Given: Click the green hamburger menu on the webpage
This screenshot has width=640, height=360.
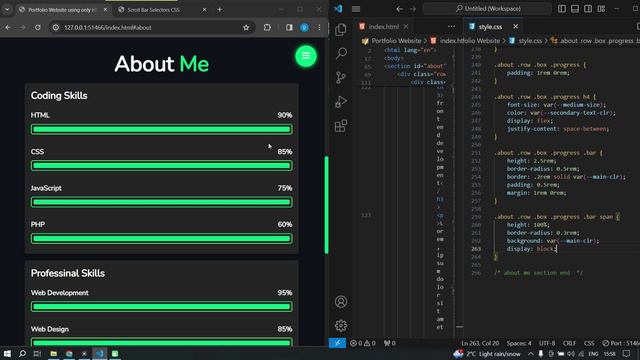Looking at the screenshot, I should coord(306,56).
